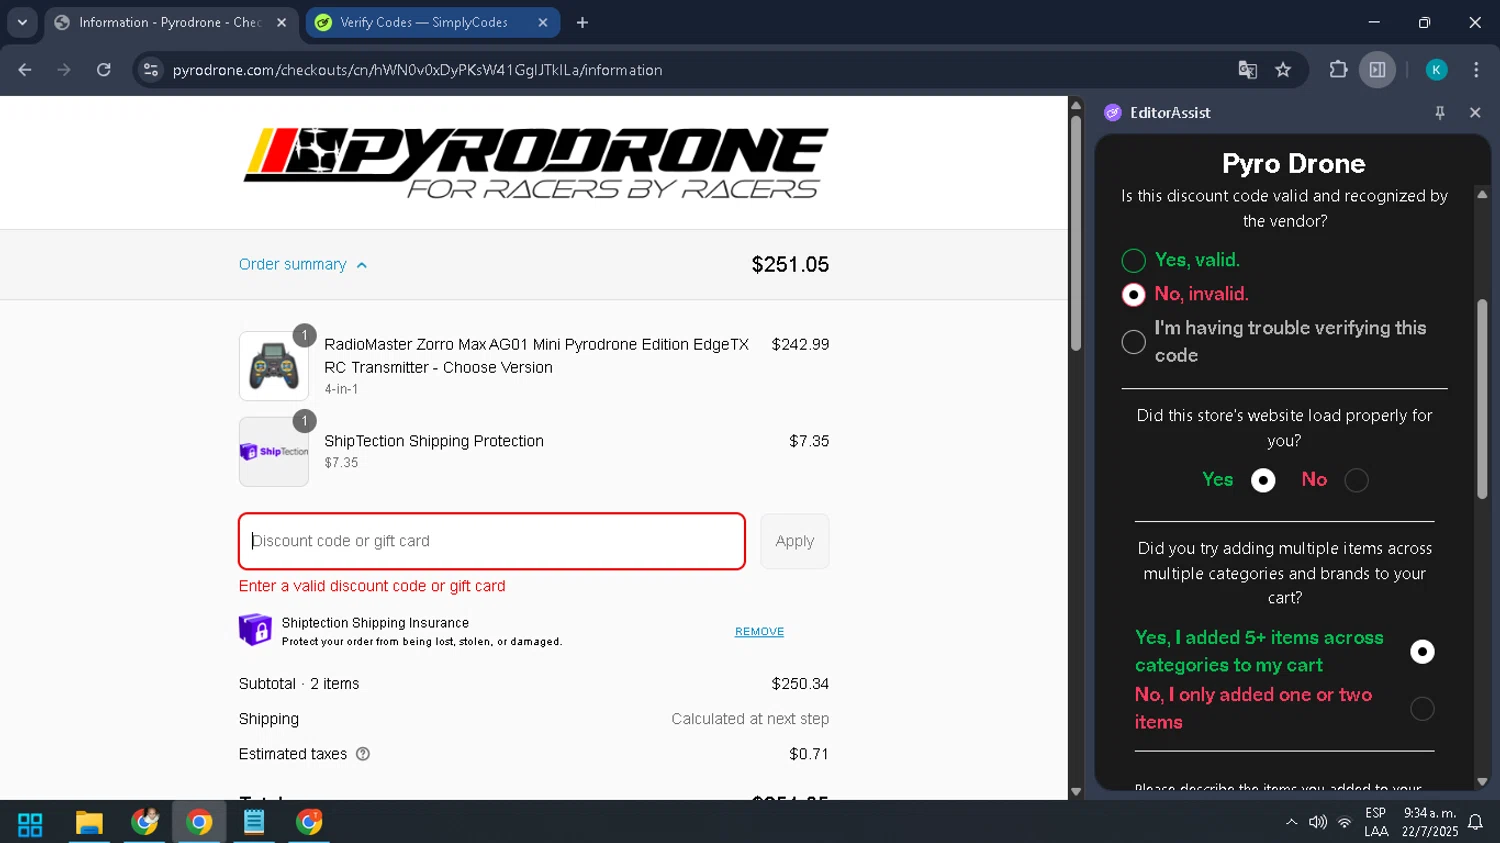Select 'No, invalid.' radio option
This screenshot has width=1500, height=843.
1133,295
